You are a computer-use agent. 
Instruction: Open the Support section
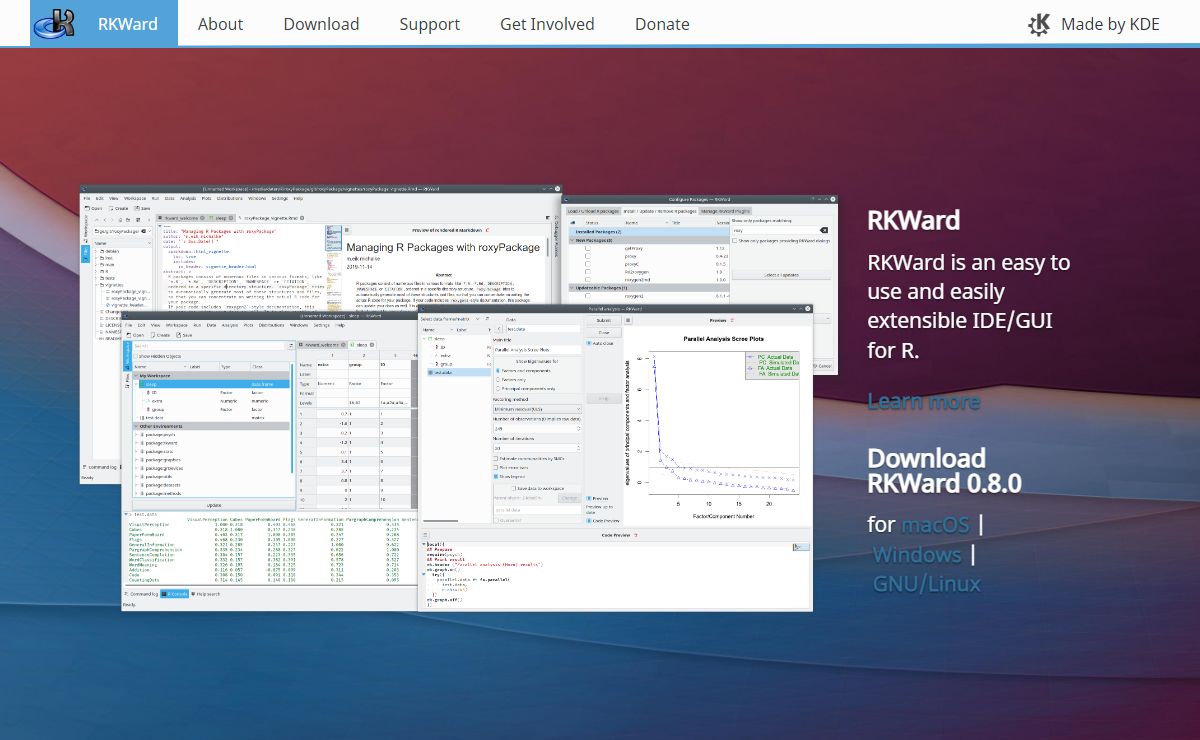click(430, 24)
